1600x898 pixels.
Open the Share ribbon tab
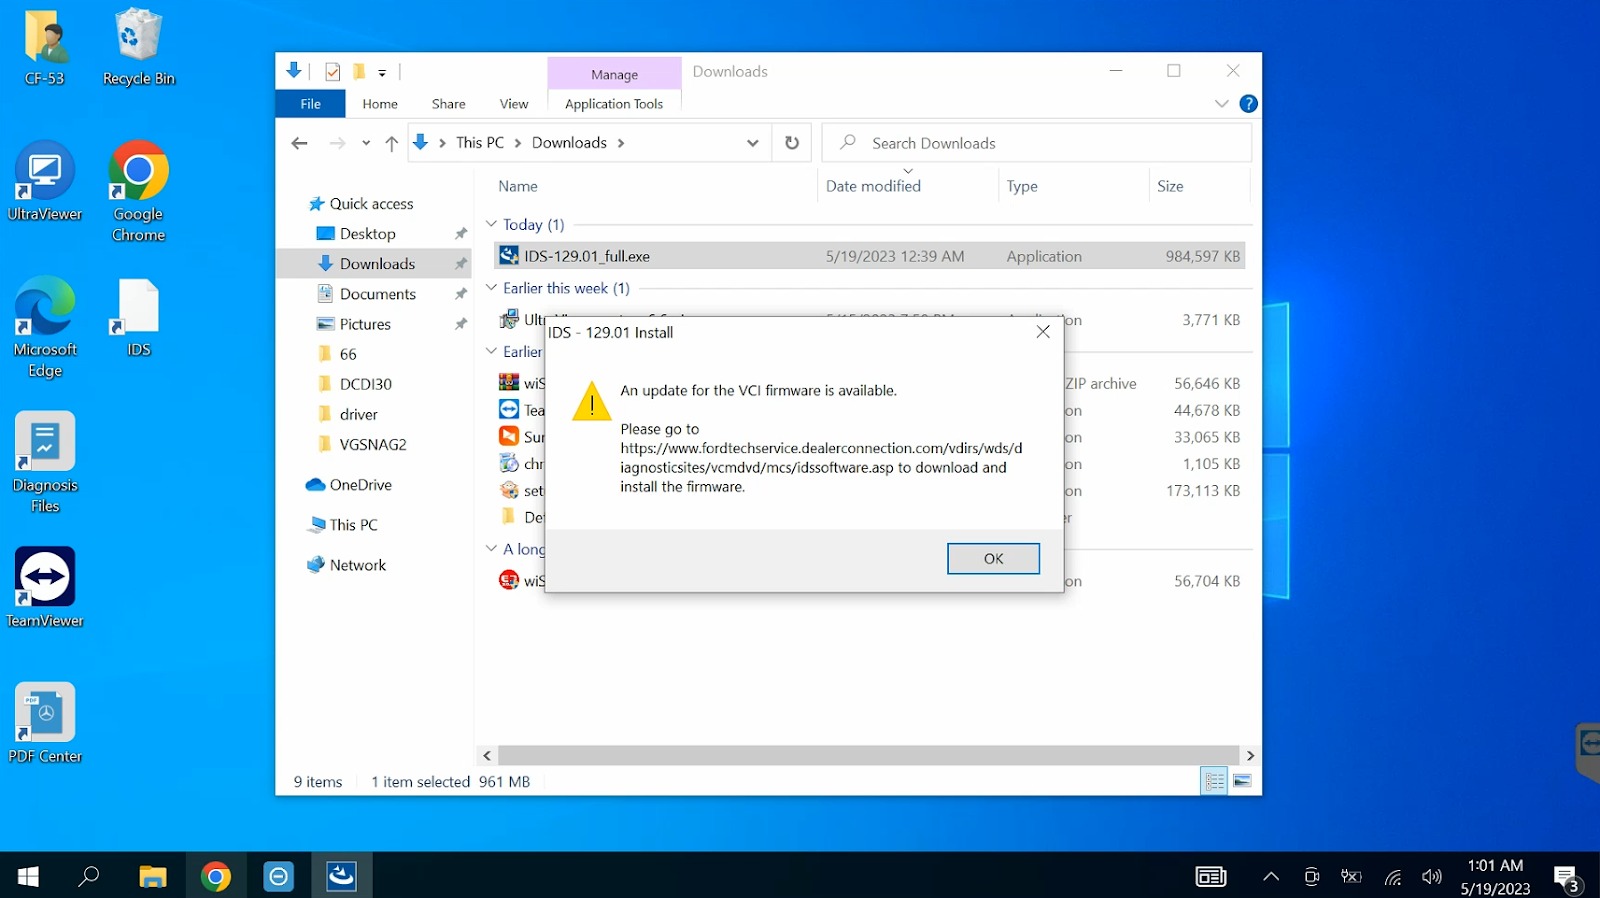point(448,104)
